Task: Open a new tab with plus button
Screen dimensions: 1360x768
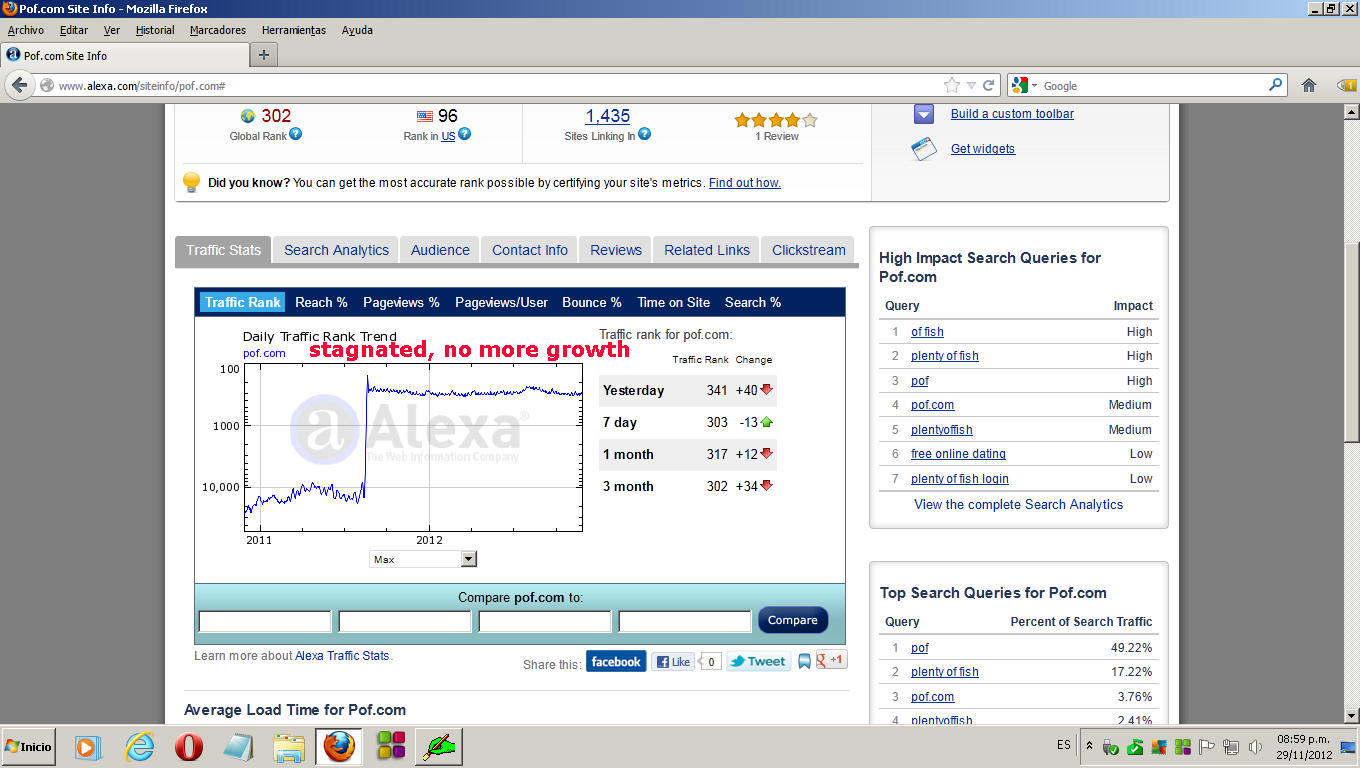Action: coord(263,55)
